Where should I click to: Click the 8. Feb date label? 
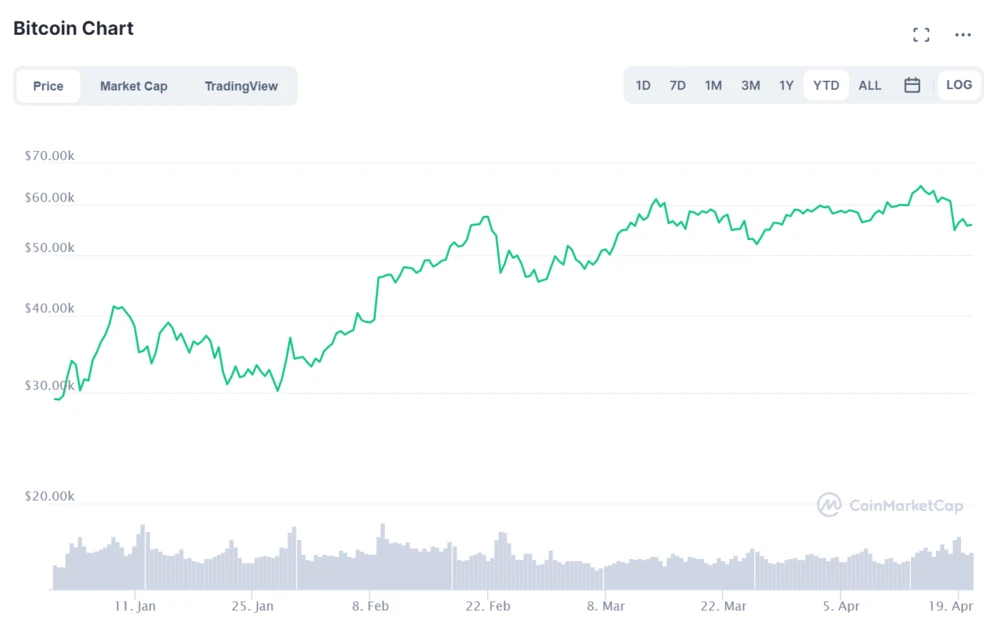pos(371,606)
